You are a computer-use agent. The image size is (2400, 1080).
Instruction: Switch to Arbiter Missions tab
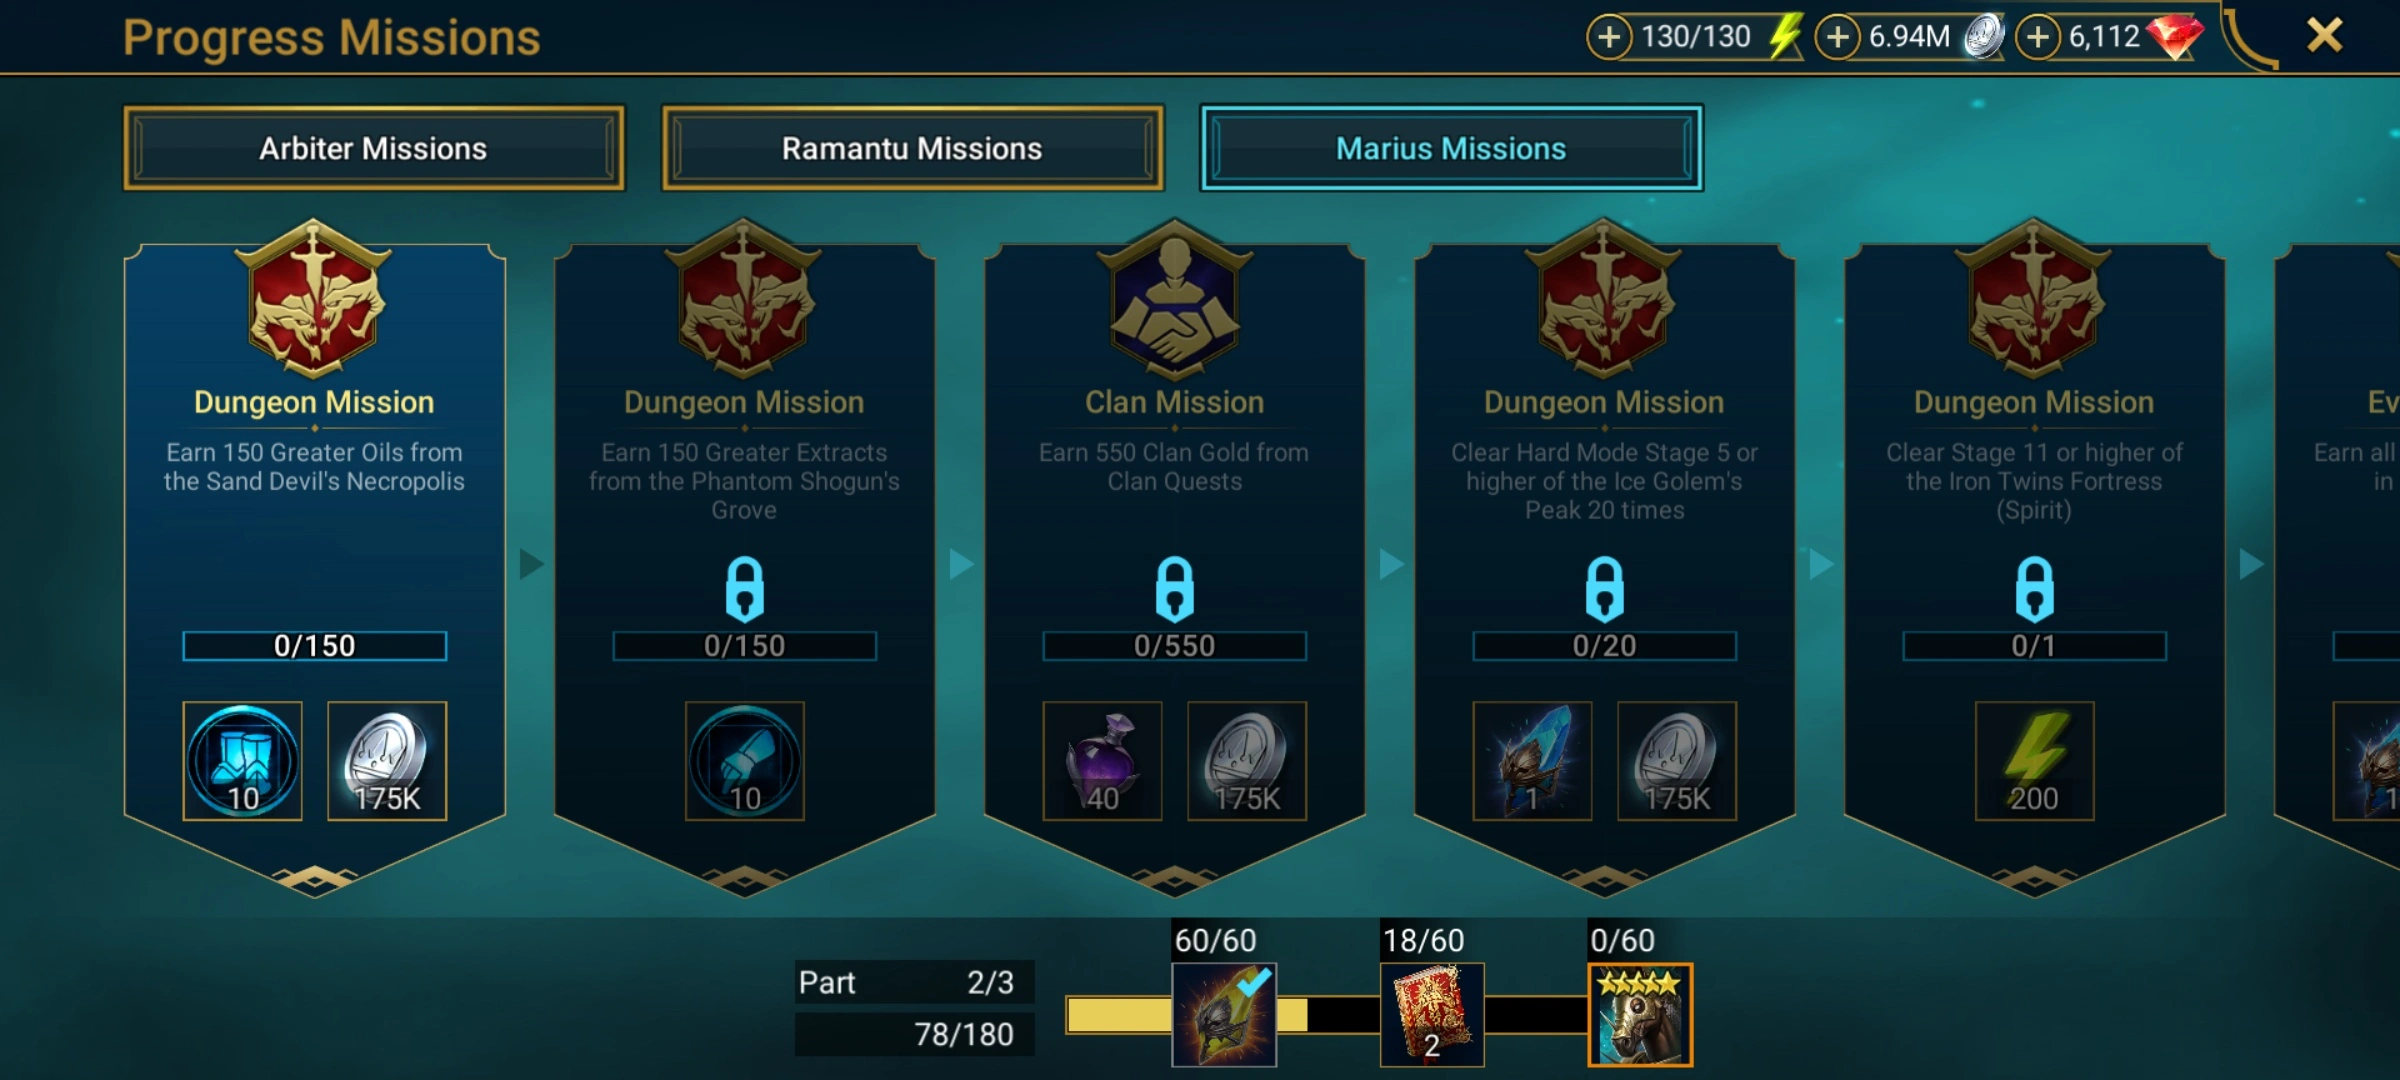(x=374, y=148)
